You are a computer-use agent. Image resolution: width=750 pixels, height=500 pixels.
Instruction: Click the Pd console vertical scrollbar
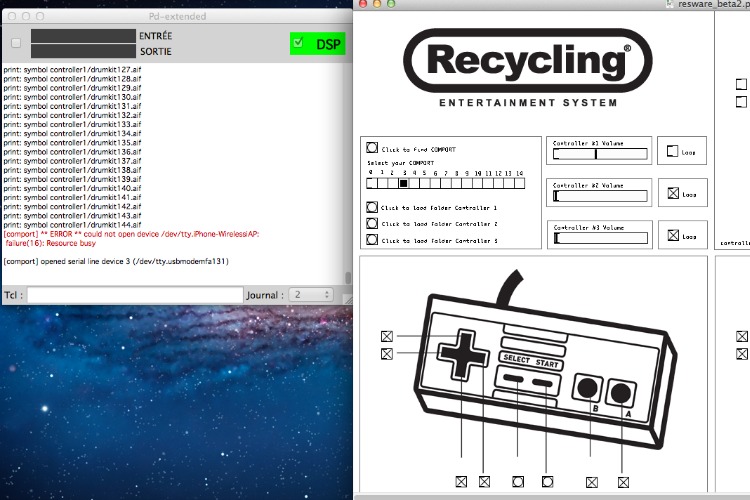point(348,278)
